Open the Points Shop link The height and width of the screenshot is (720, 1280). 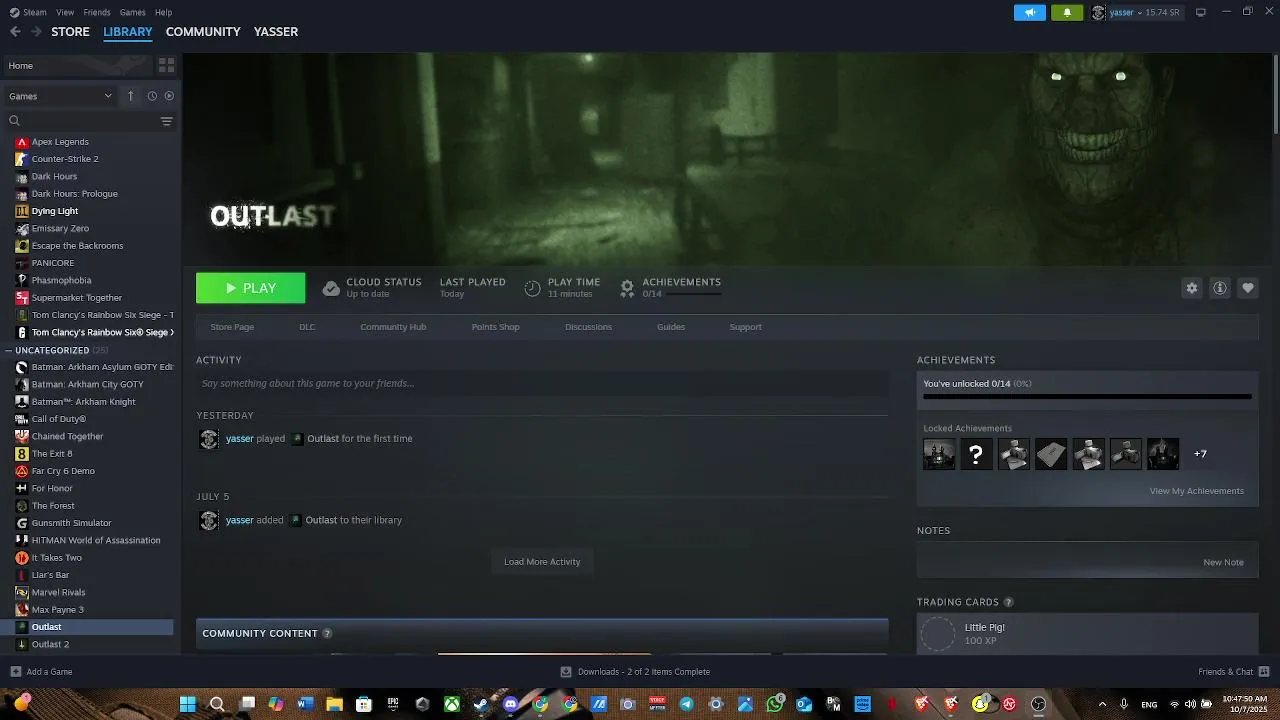pyautogui.click(x=495, y=327)
